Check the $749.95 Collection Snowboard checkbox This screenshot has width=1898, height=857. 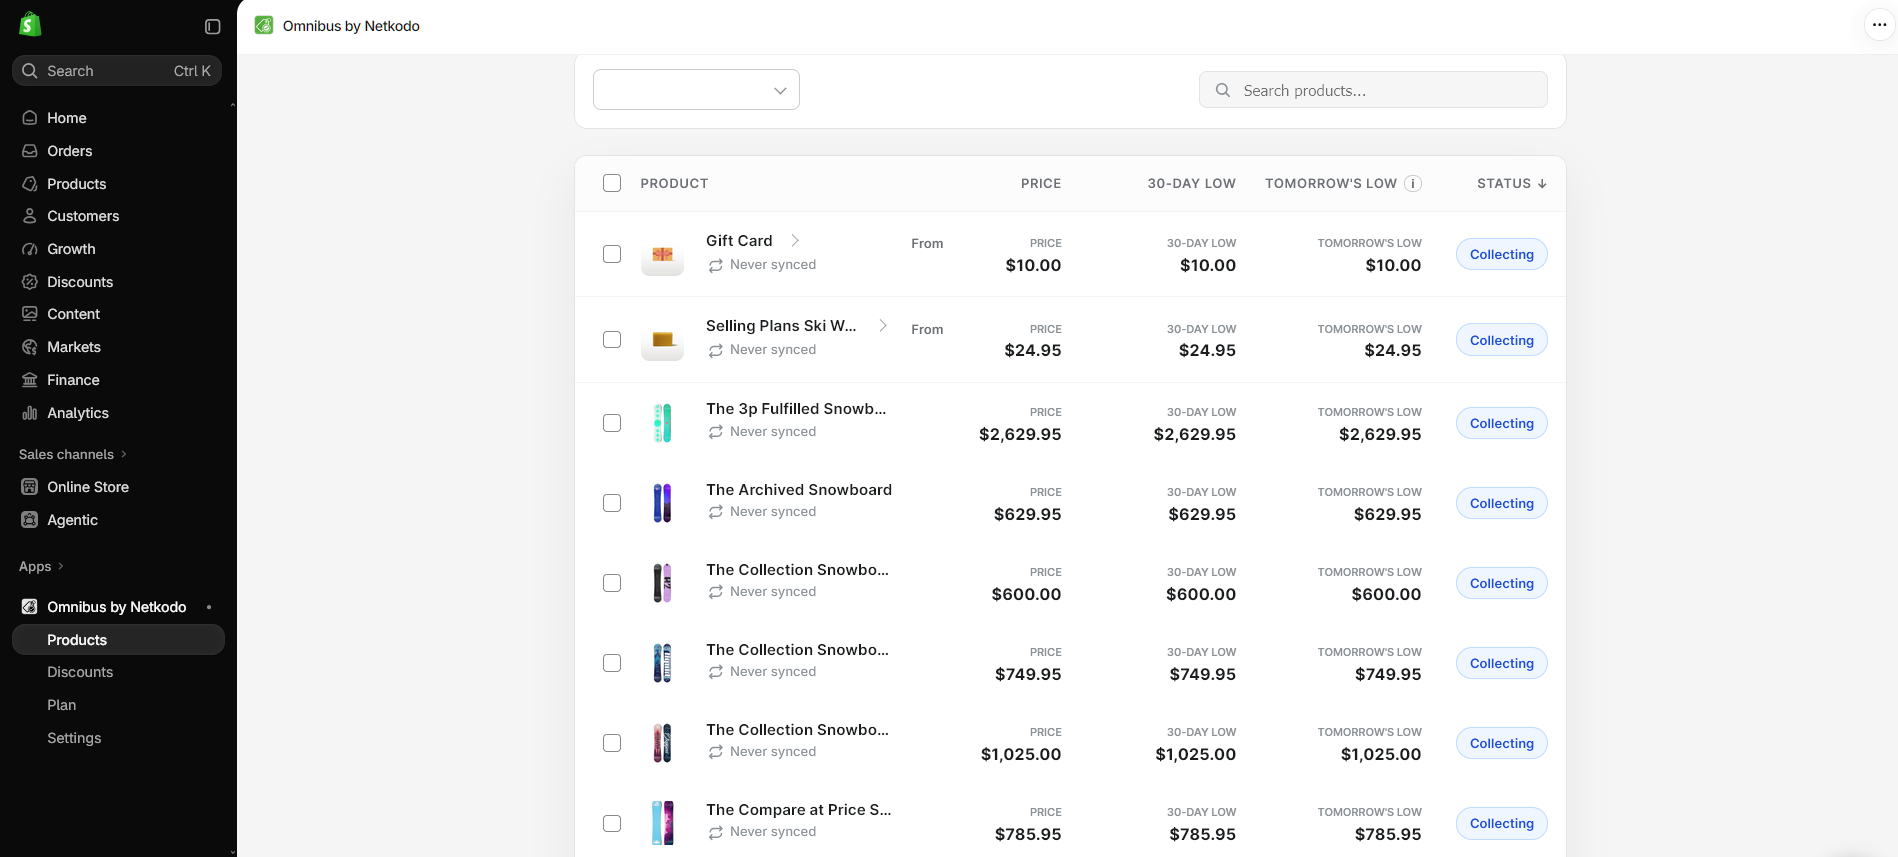click(612, 663)
